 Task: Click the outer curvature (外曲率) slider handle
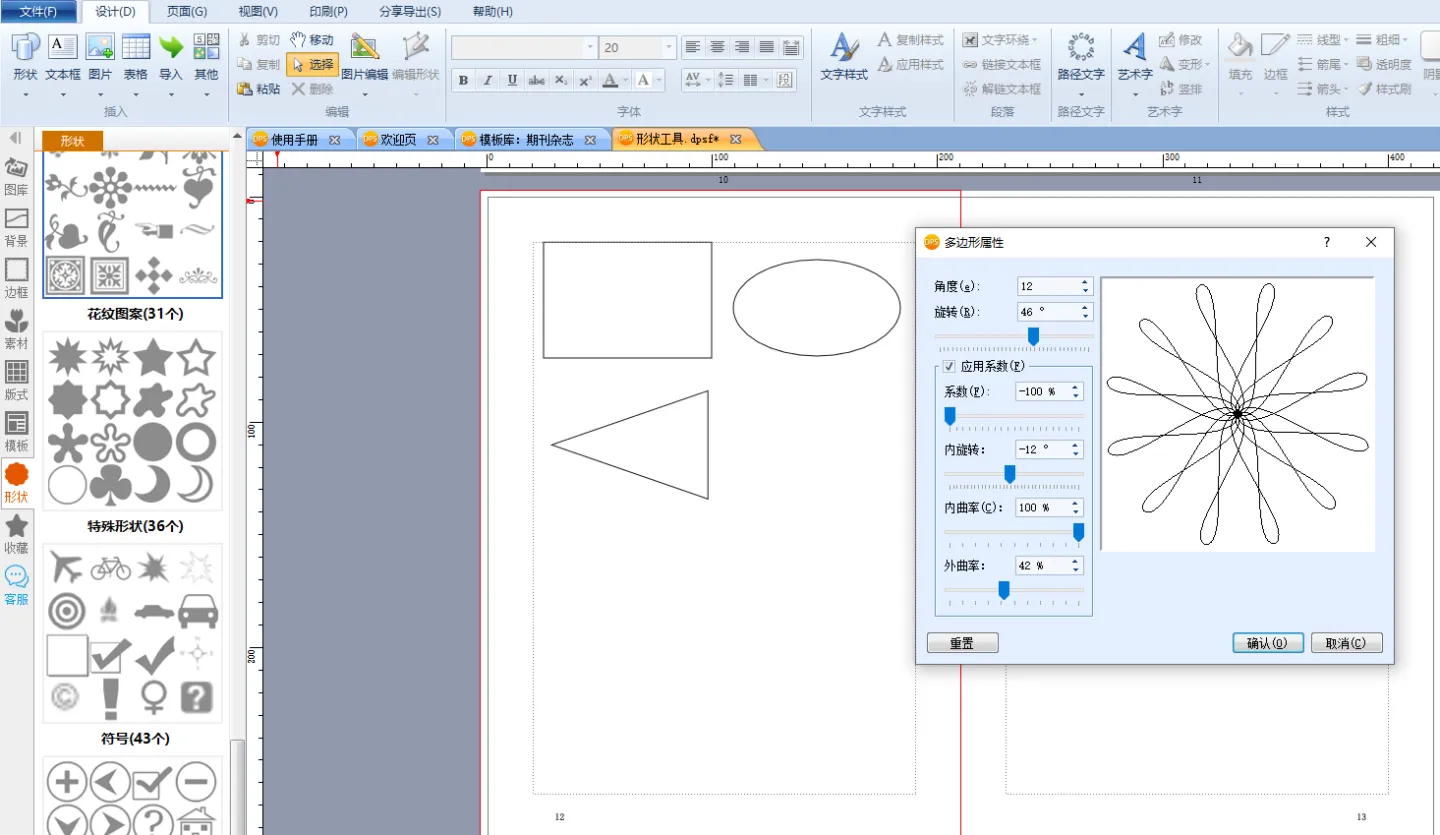tap(1004, 591)
